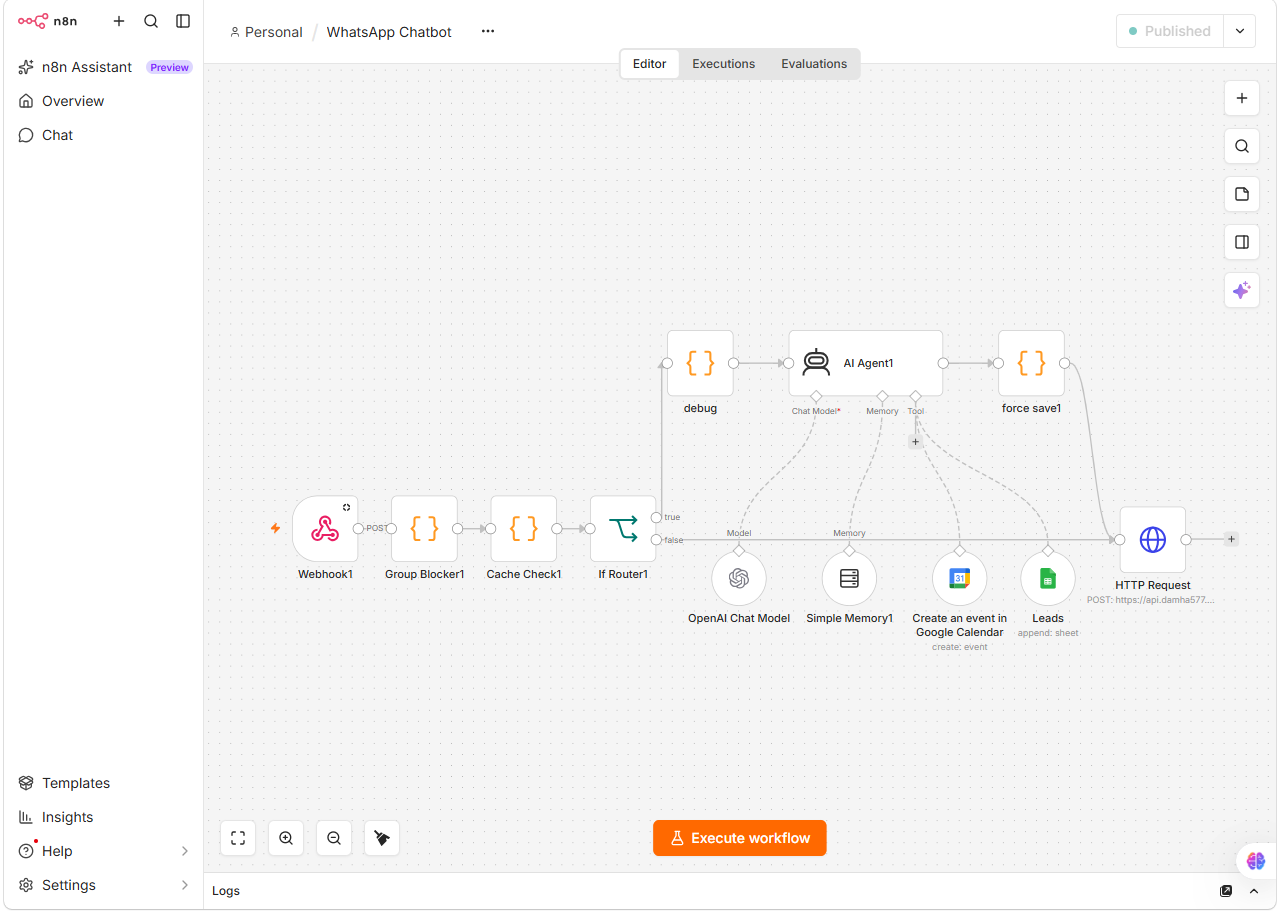Click the Execute workflow button
1280x911 pixels.
pos(740,838)
